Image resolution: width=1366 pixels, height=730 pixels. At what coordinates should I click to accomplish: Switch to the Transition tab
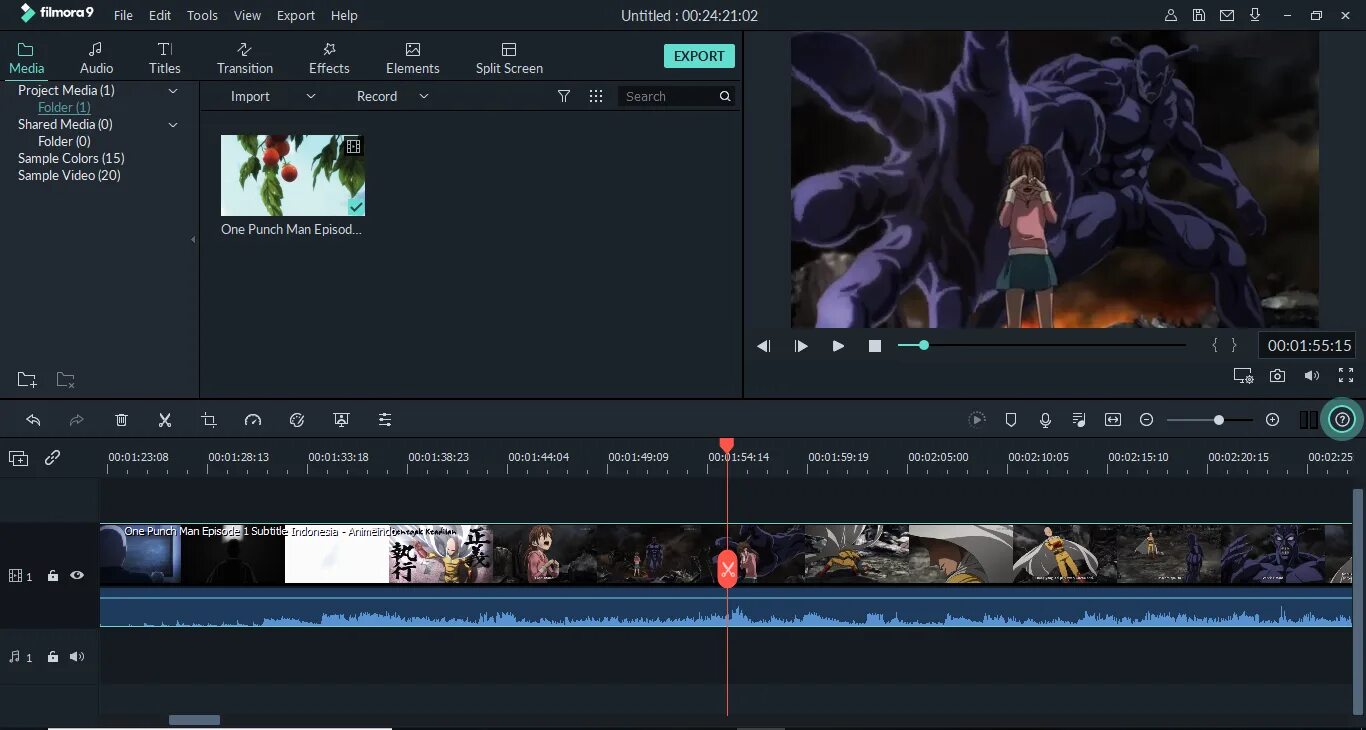pos(245,58)
